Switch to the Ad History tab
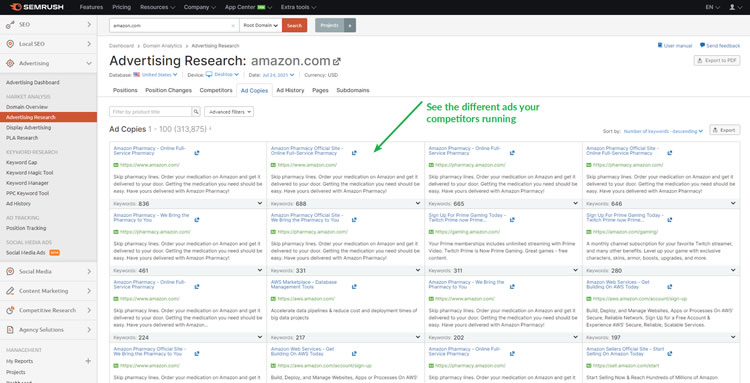Screen dimensions: 750x383 (x=290, y=90)
